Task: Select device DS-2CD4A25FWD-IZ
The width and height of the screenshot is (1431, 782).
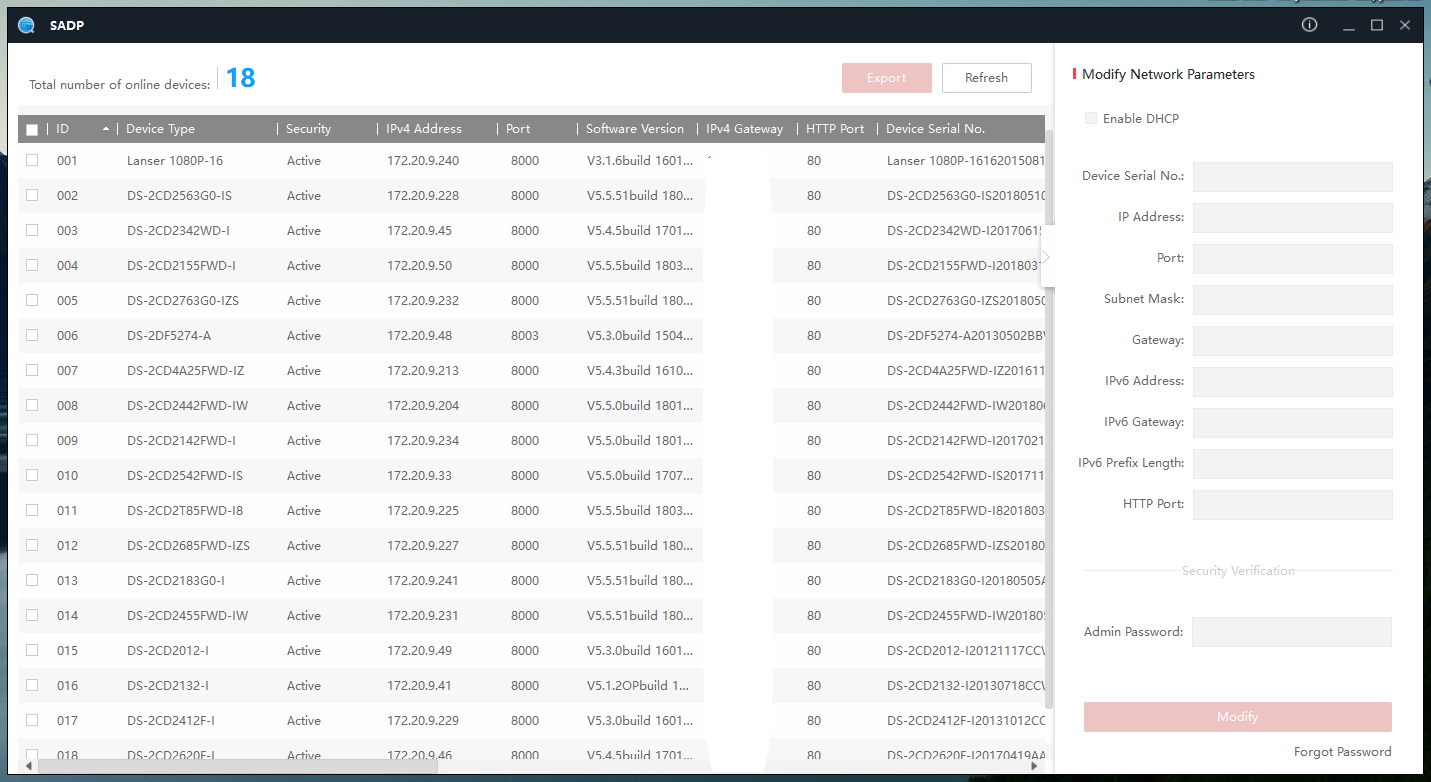Action: pos(185,371)
